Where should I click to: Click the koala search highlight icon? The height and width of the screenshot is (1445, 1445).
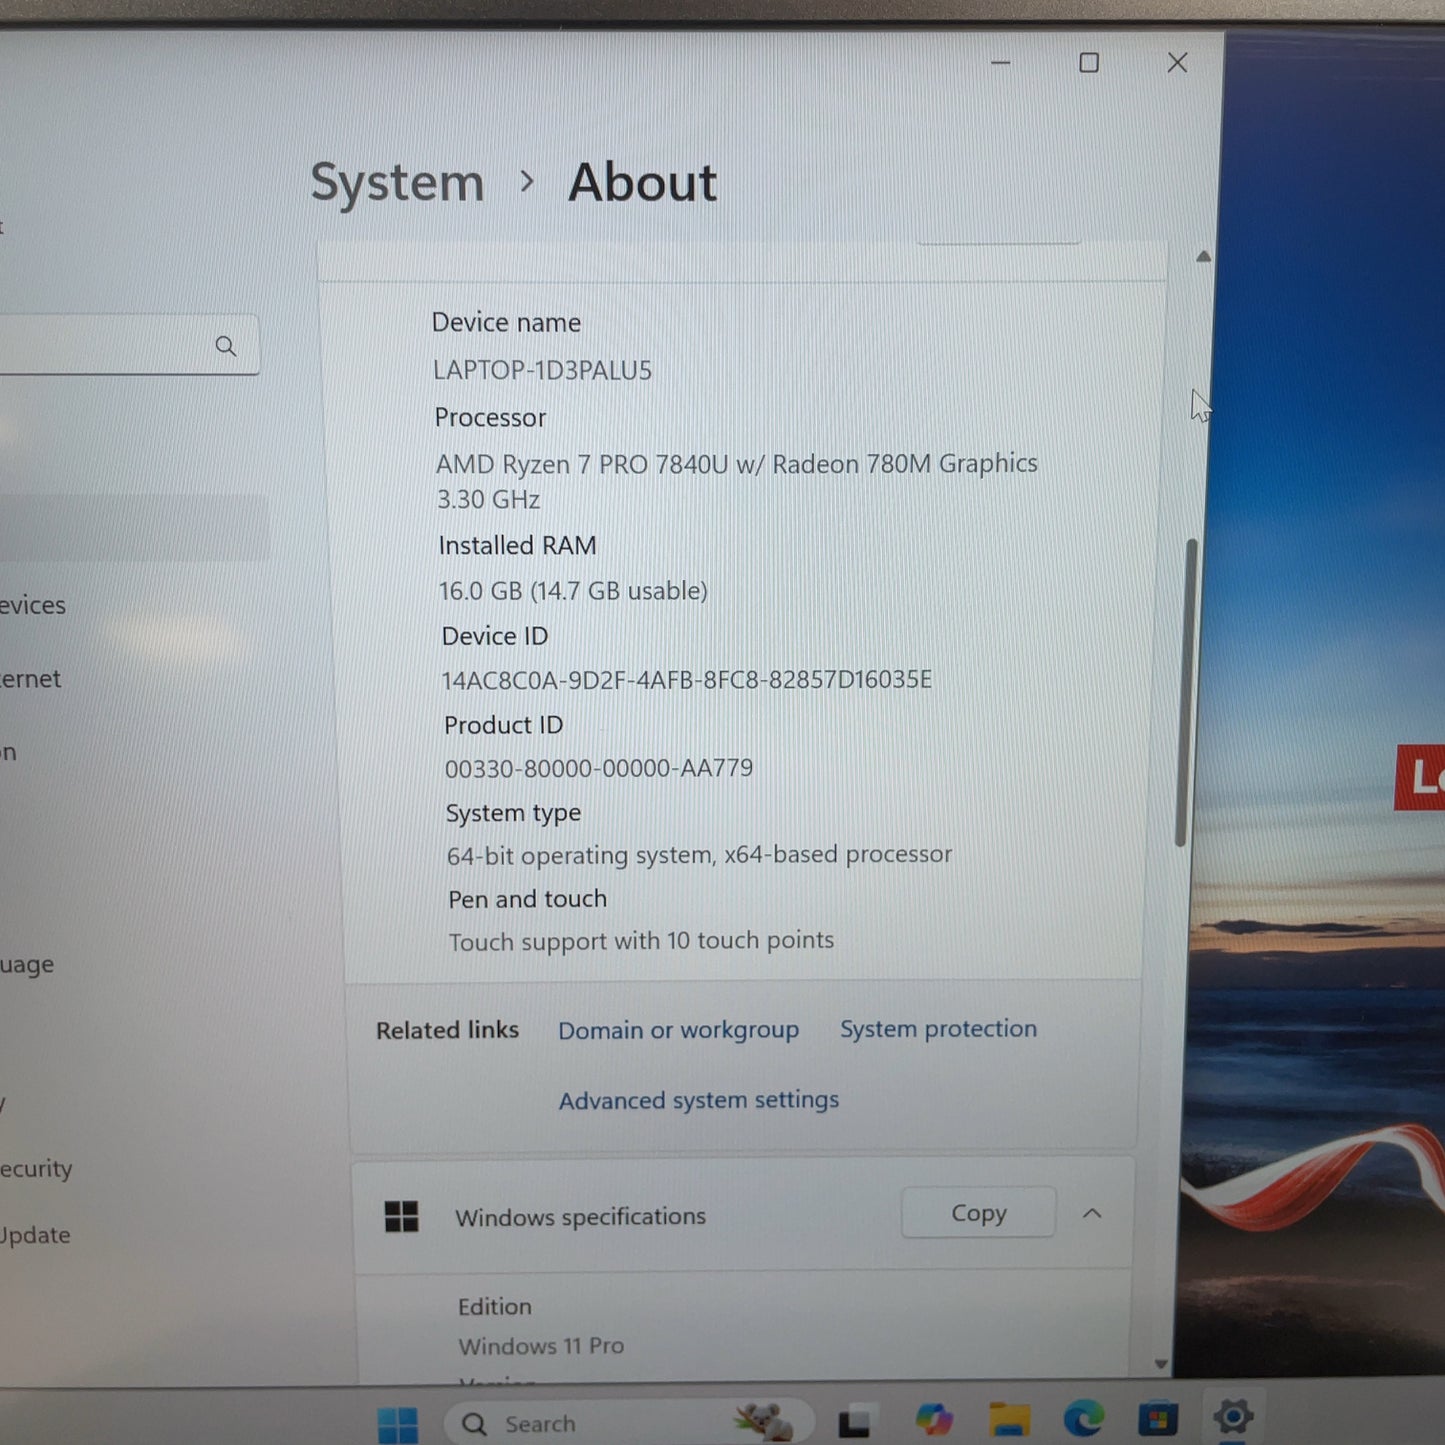pos(765,1420)
